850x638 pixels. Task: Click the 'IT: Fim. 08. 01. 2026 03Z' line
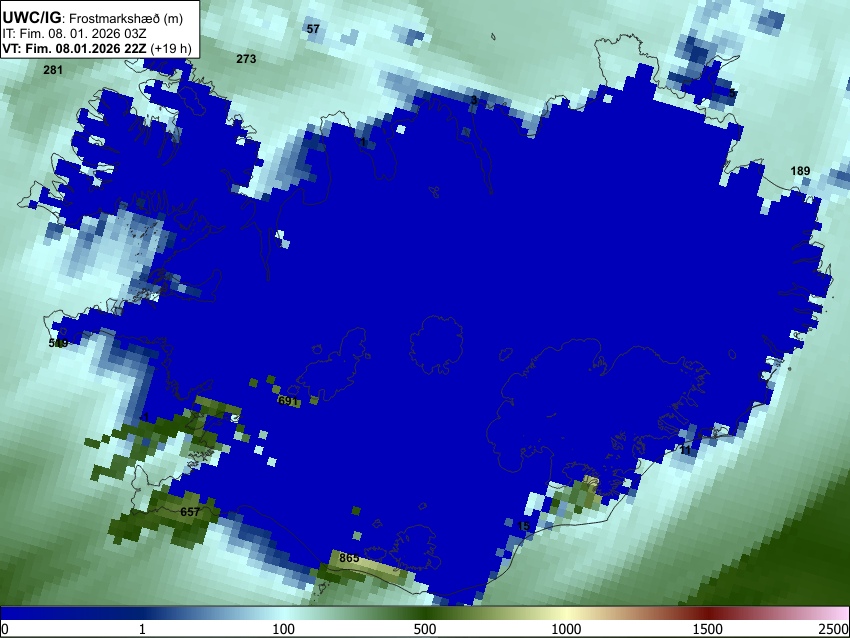coord(74,34)
